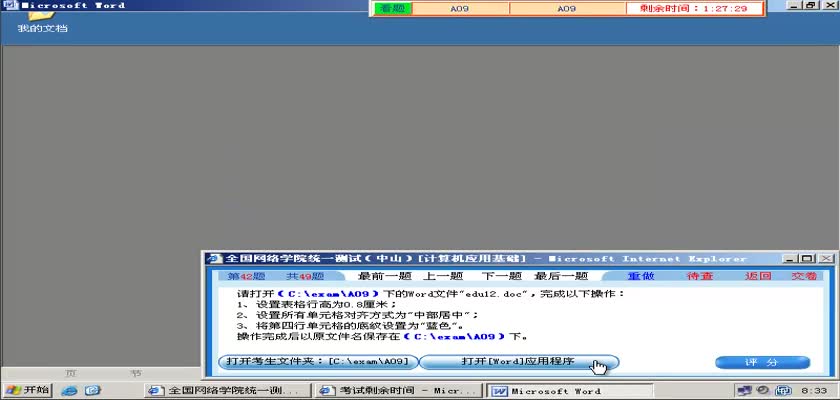Image resolution: width=840 pixels, height=400 pixels.
Task: Click the 8:33 system clock
Action: [814, 391]
